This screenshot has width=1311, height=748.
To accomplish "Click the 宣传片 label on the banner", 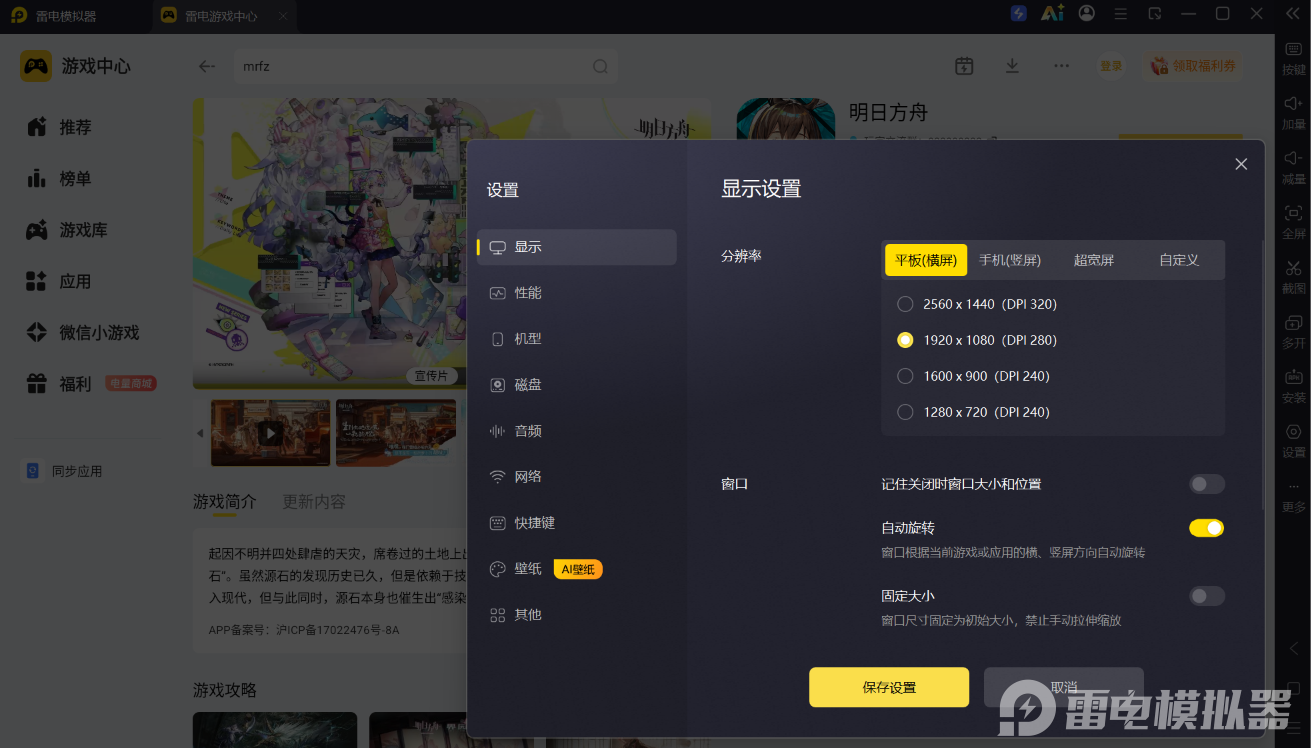I will click(x=432, y=376).
